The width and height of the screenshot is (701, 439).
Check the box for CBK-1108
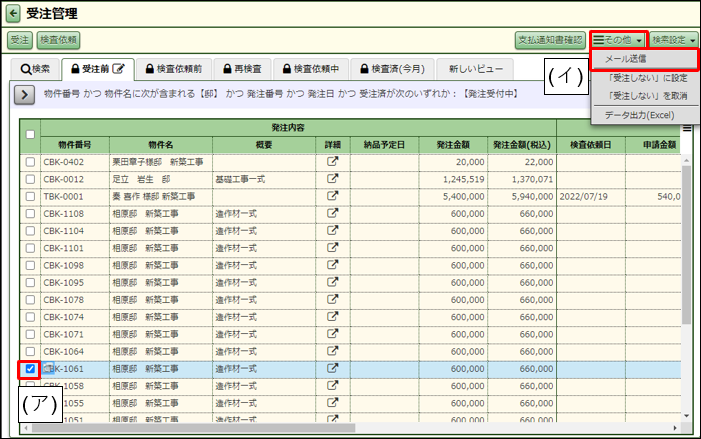[30, 213]
